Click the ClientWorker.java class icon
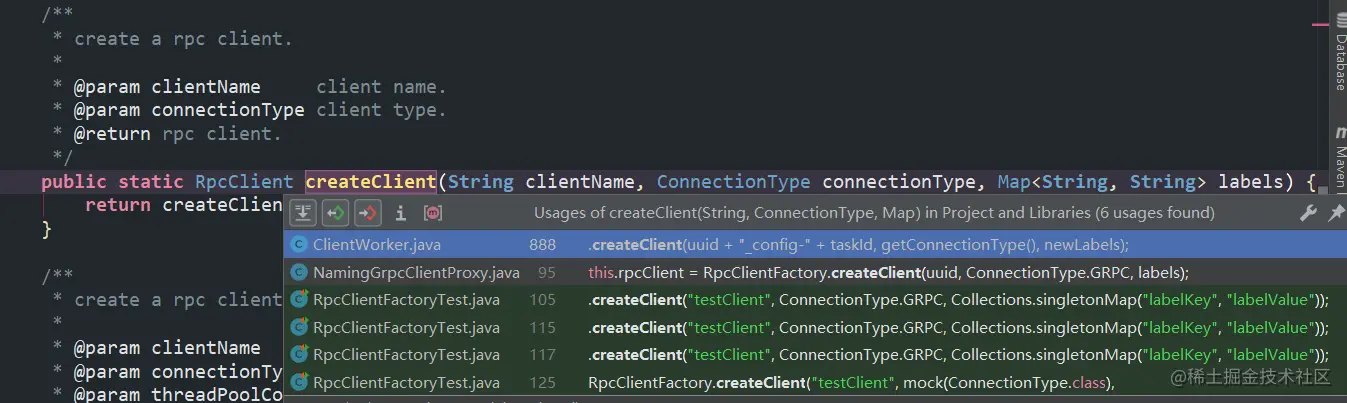The image size is (1347, 403). click(298, 244)
